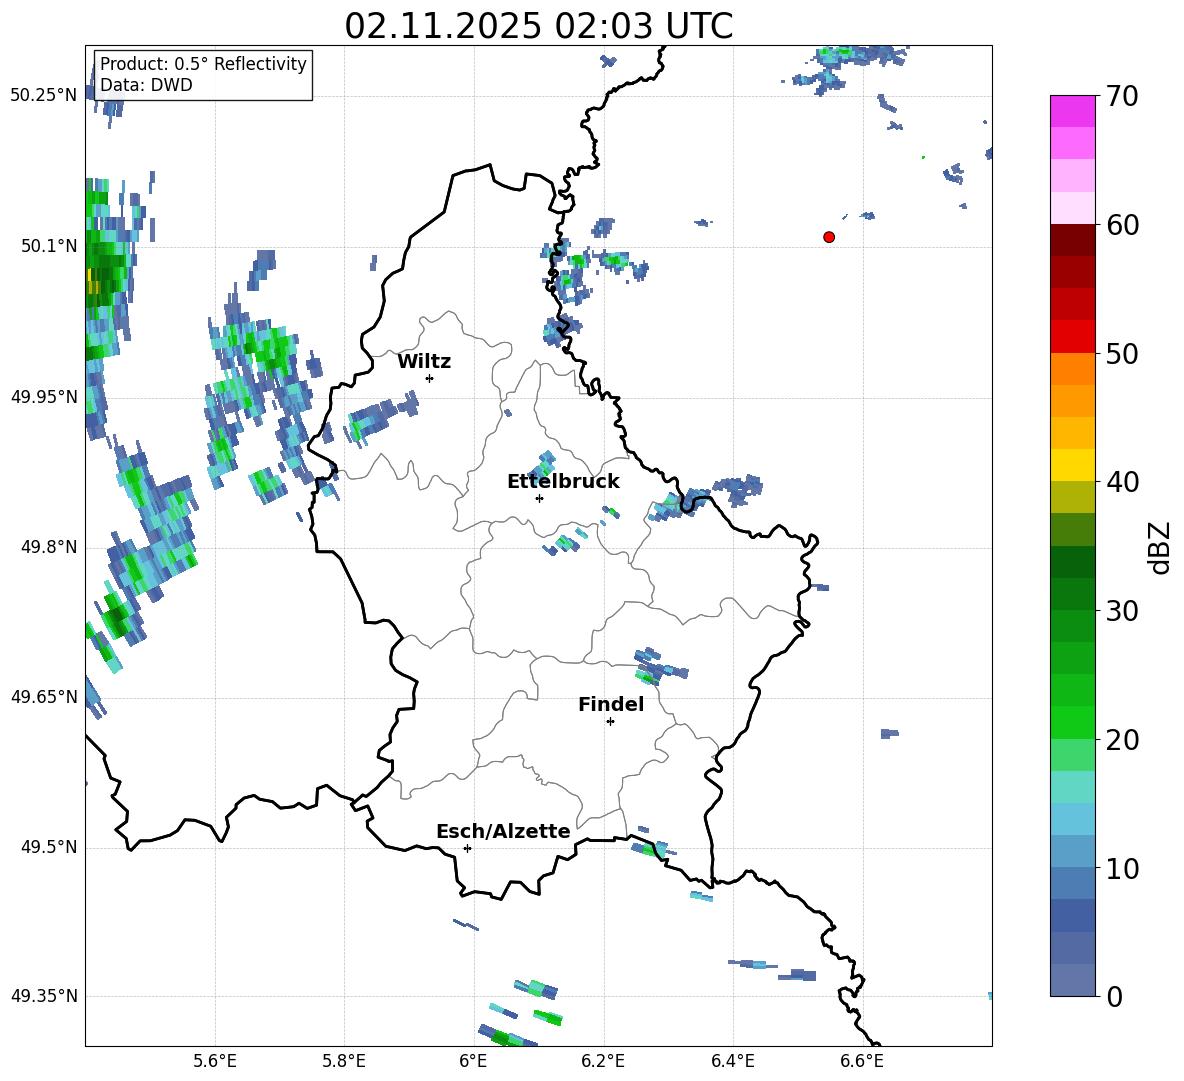Viewport: 1184px width, 1081px height.
Task: Click the 70 tick on the colorbar
Action: (x=1121, y=97)
